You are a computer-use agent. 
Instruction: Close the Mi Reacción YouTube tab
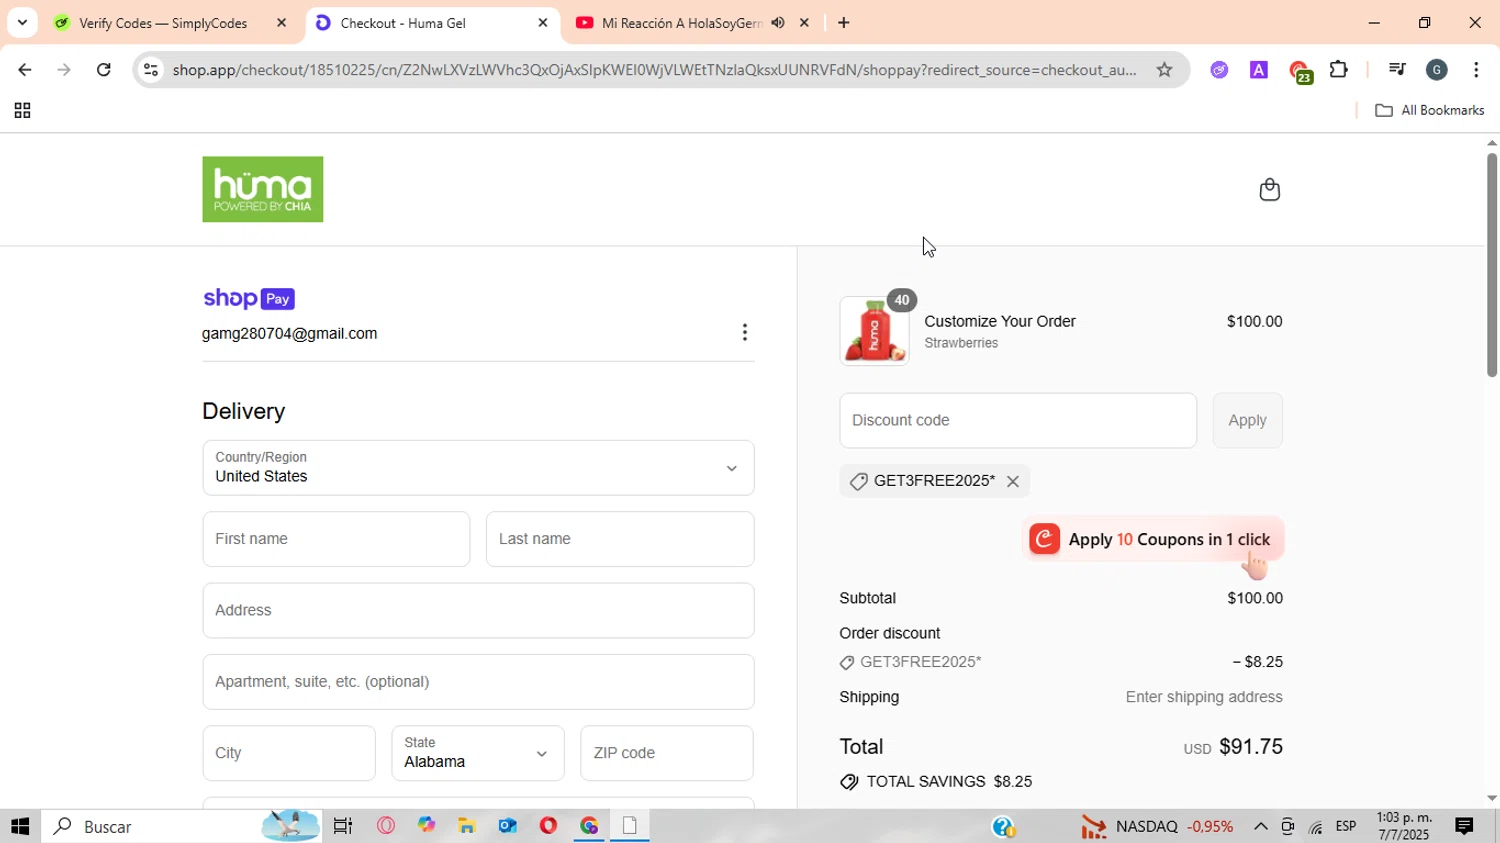(x=804, y=23)
